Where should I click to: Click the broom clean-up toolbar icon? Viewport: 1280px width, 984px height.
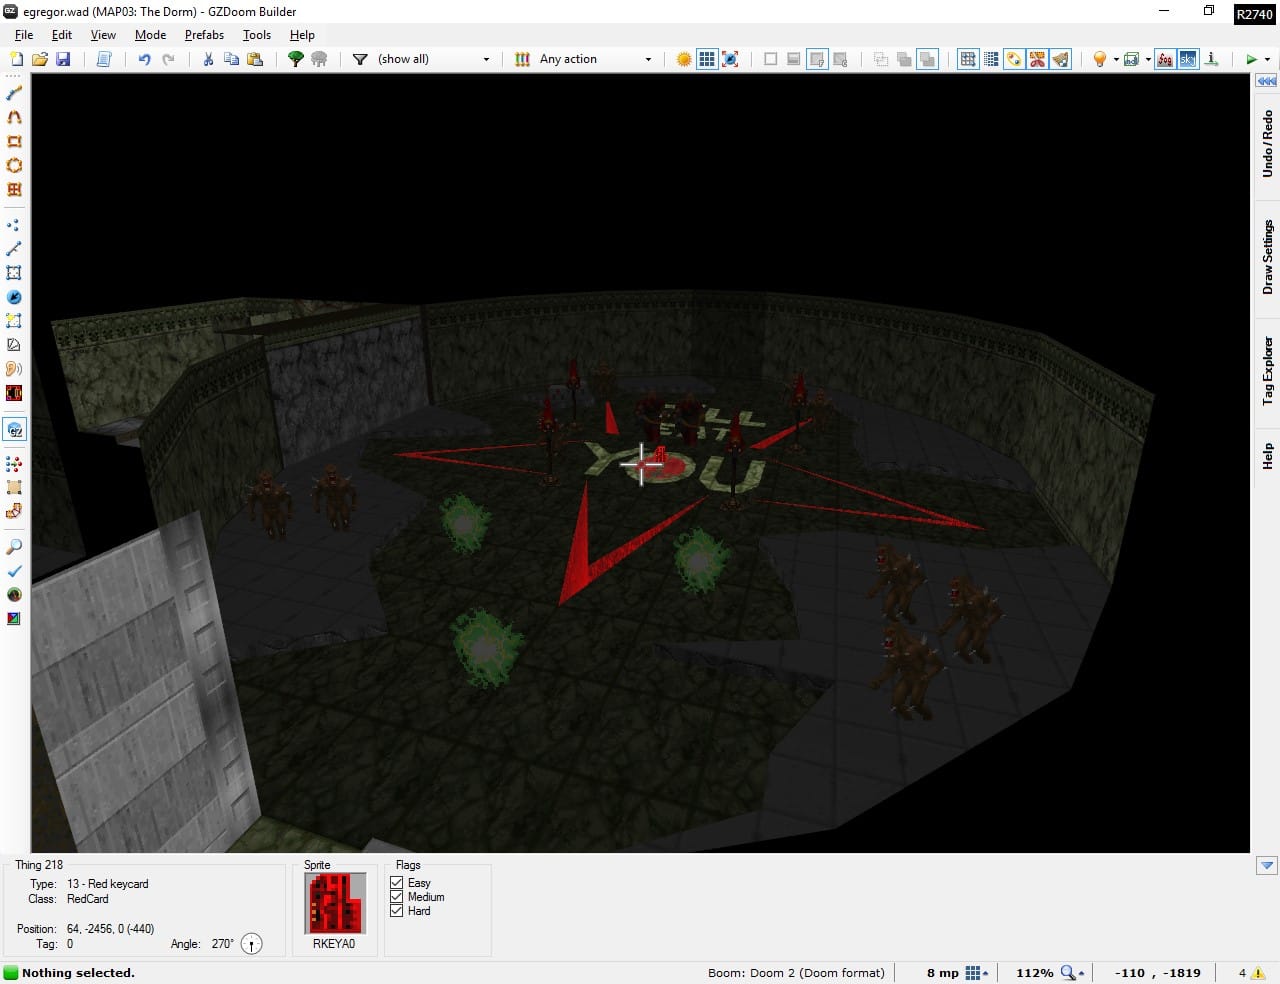(1060, 59)
